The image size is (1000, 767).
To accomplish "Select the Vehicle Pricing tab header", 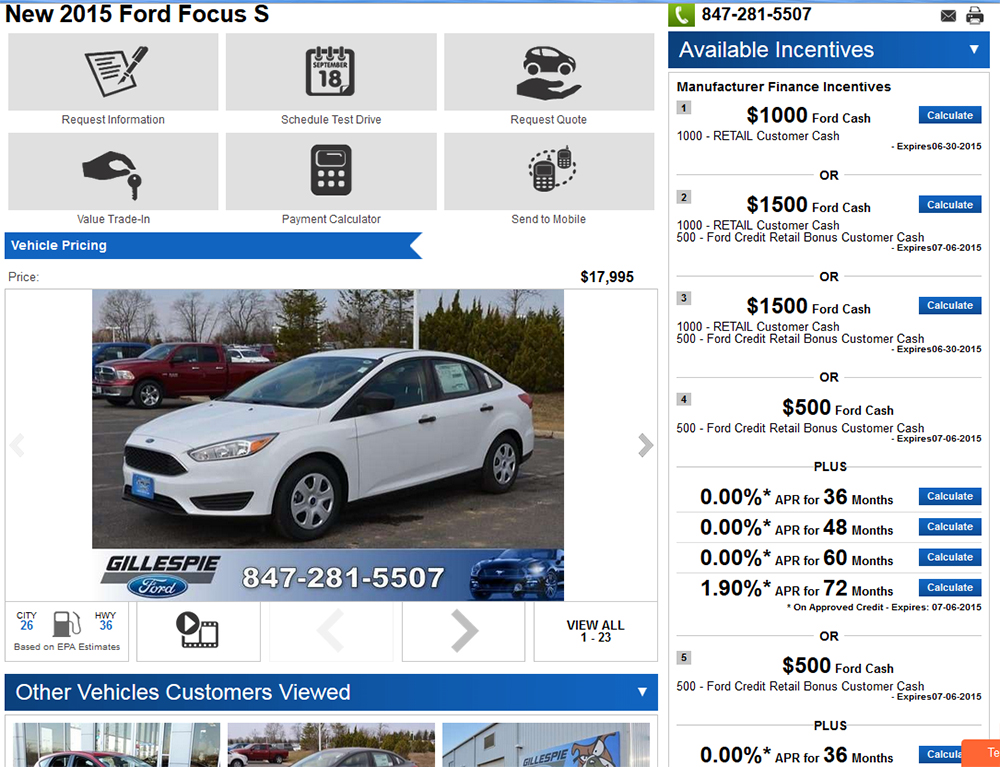I will (x=213, y=245).
